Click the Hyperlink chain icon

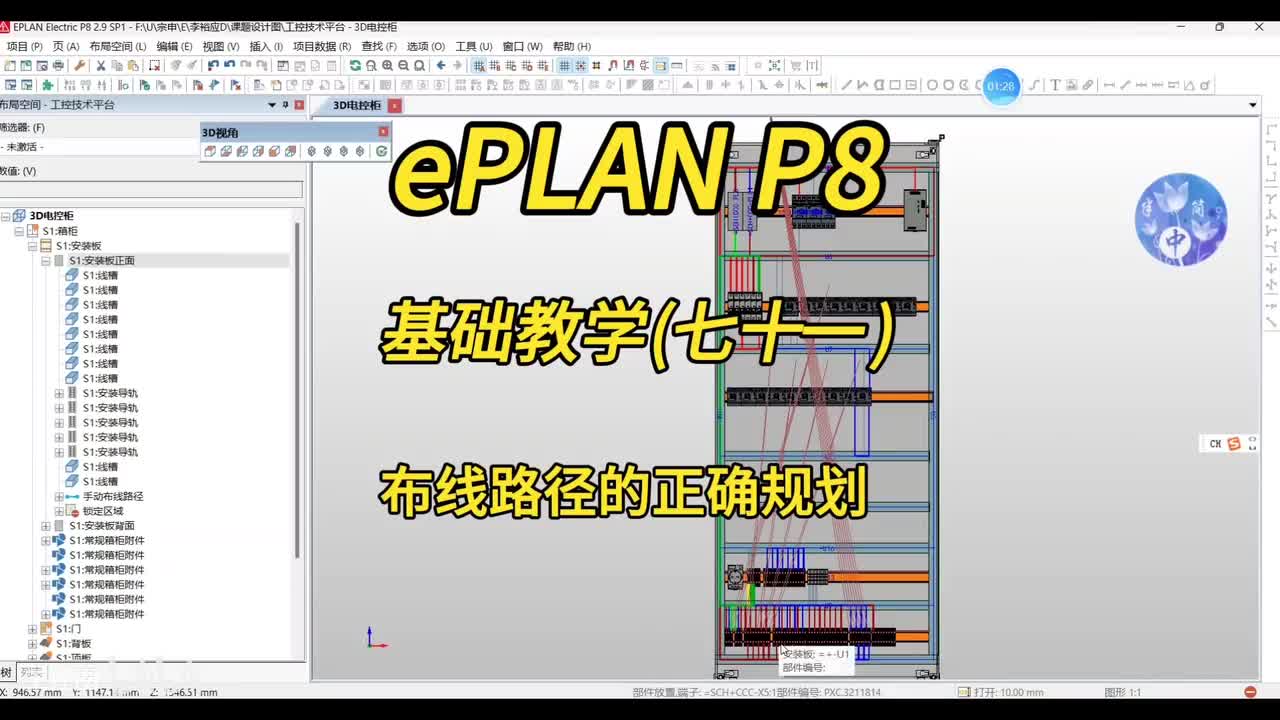pos(1088,85)
